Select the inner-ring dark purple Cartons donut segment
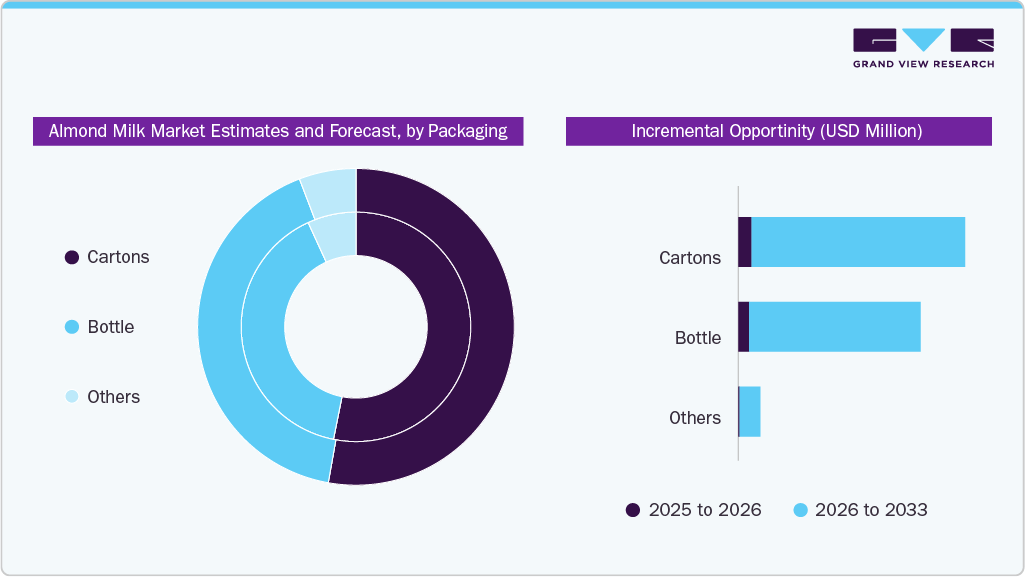The width and height of the screenshot is (1025, 577). point(448,327)
